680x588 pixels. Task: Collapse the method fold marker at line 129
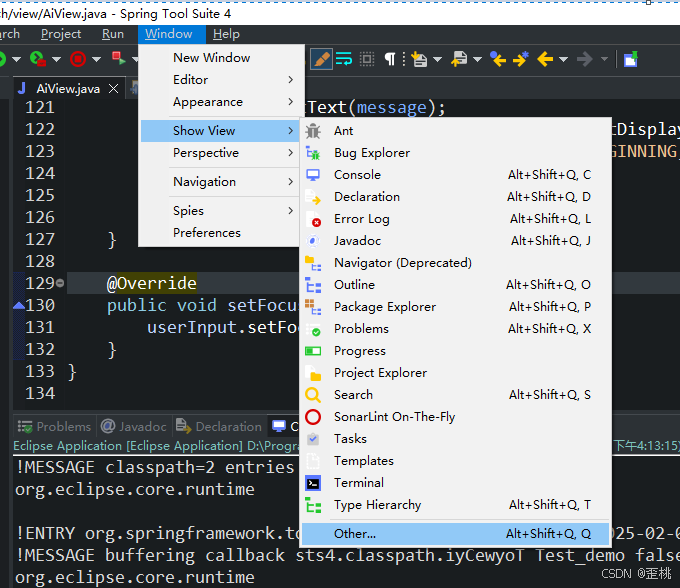click(60, 283)
